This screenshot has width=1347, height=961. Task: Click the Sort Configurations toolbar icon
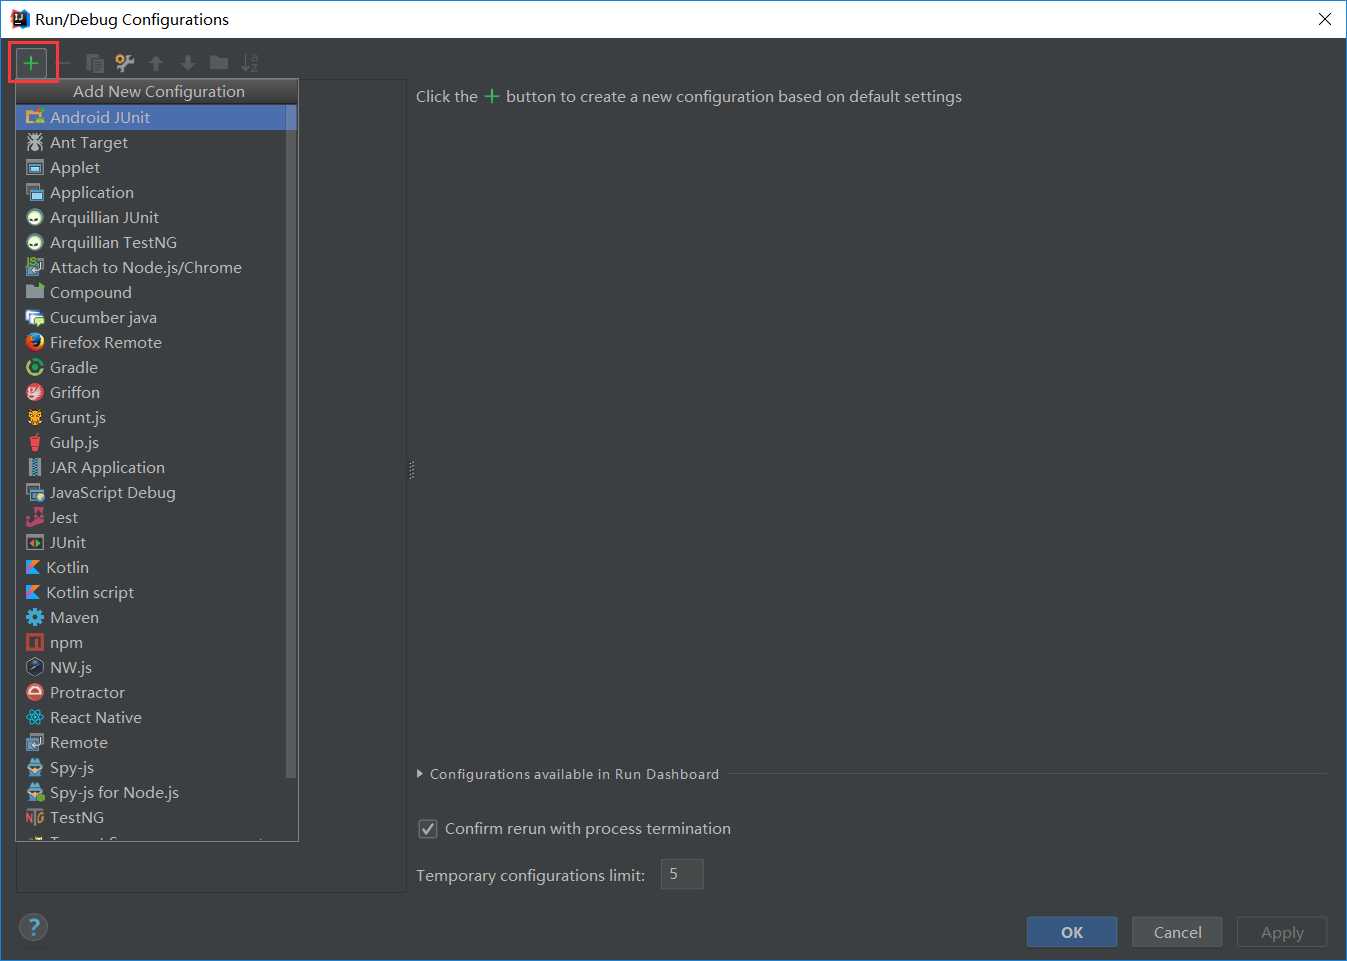[x=250, y=63]
